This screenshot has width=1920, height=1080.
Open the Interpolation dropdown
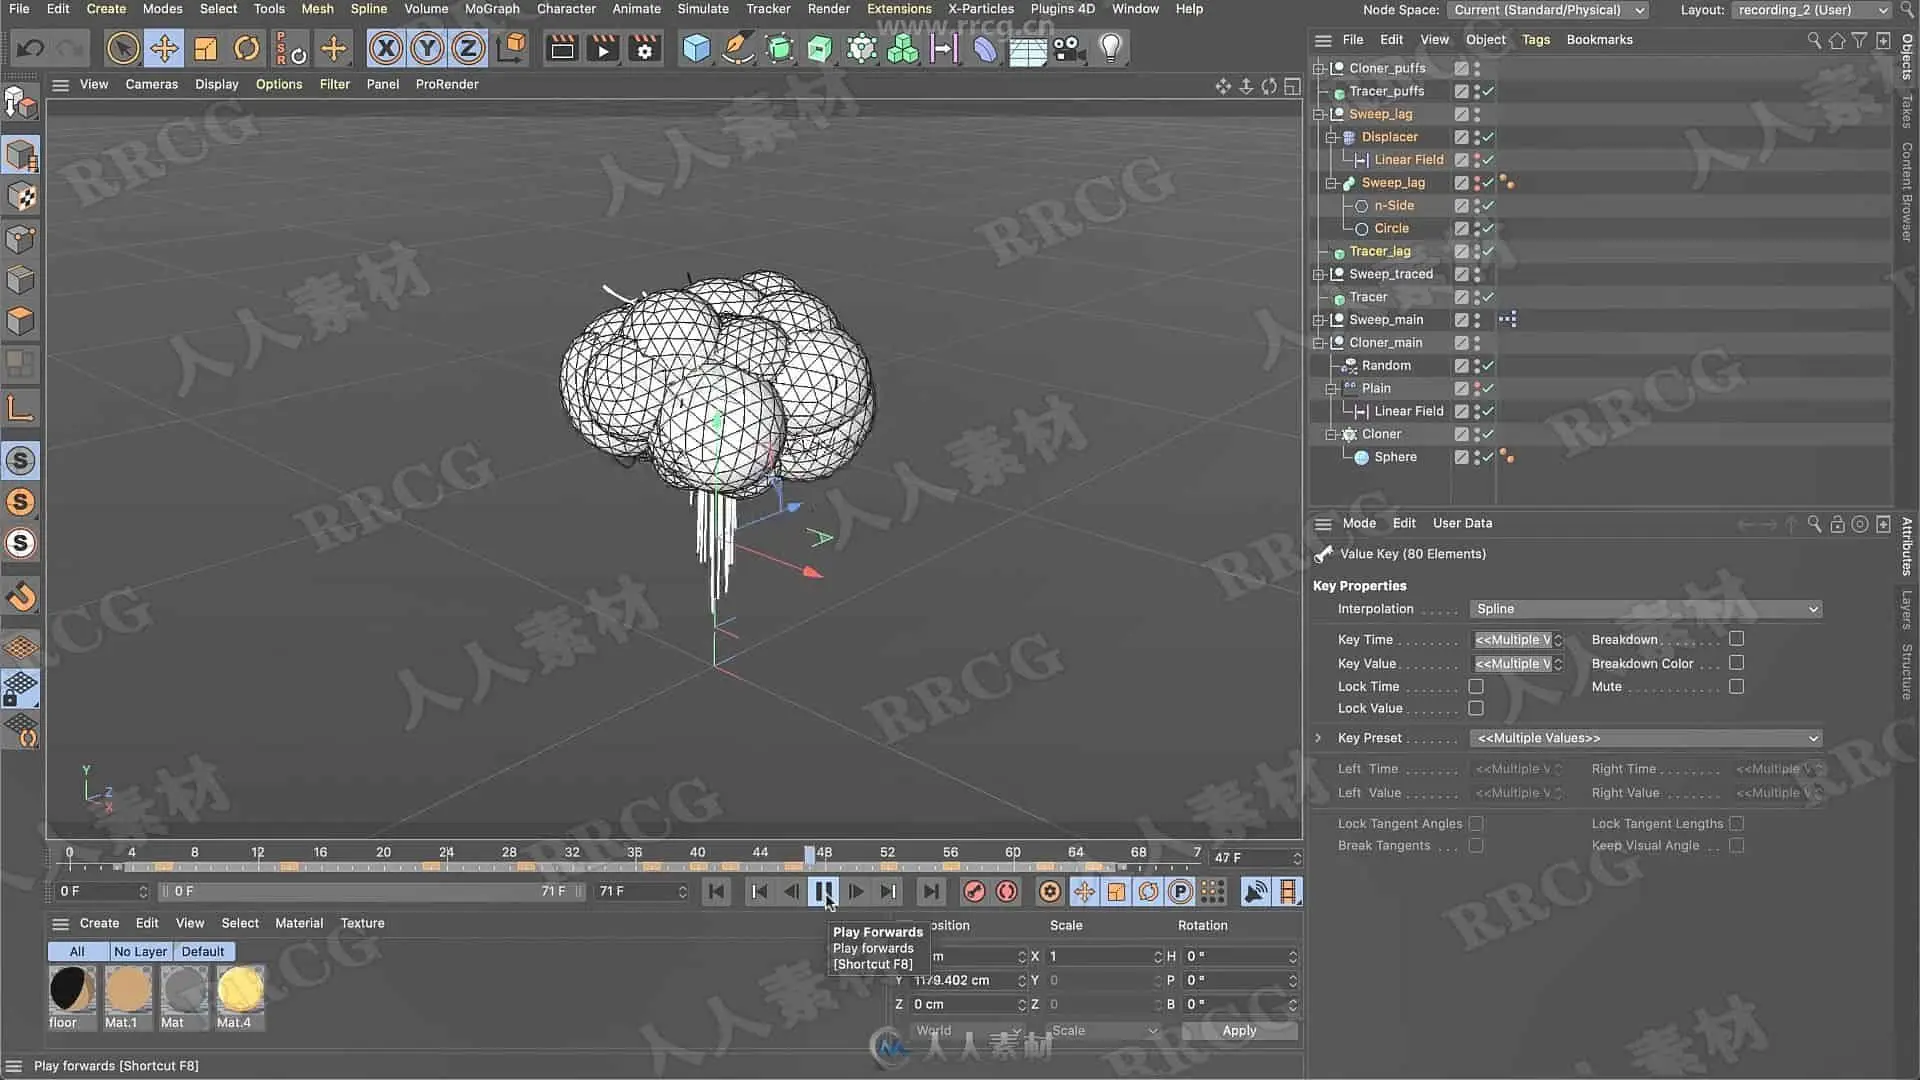click(x=1646, y=609)
